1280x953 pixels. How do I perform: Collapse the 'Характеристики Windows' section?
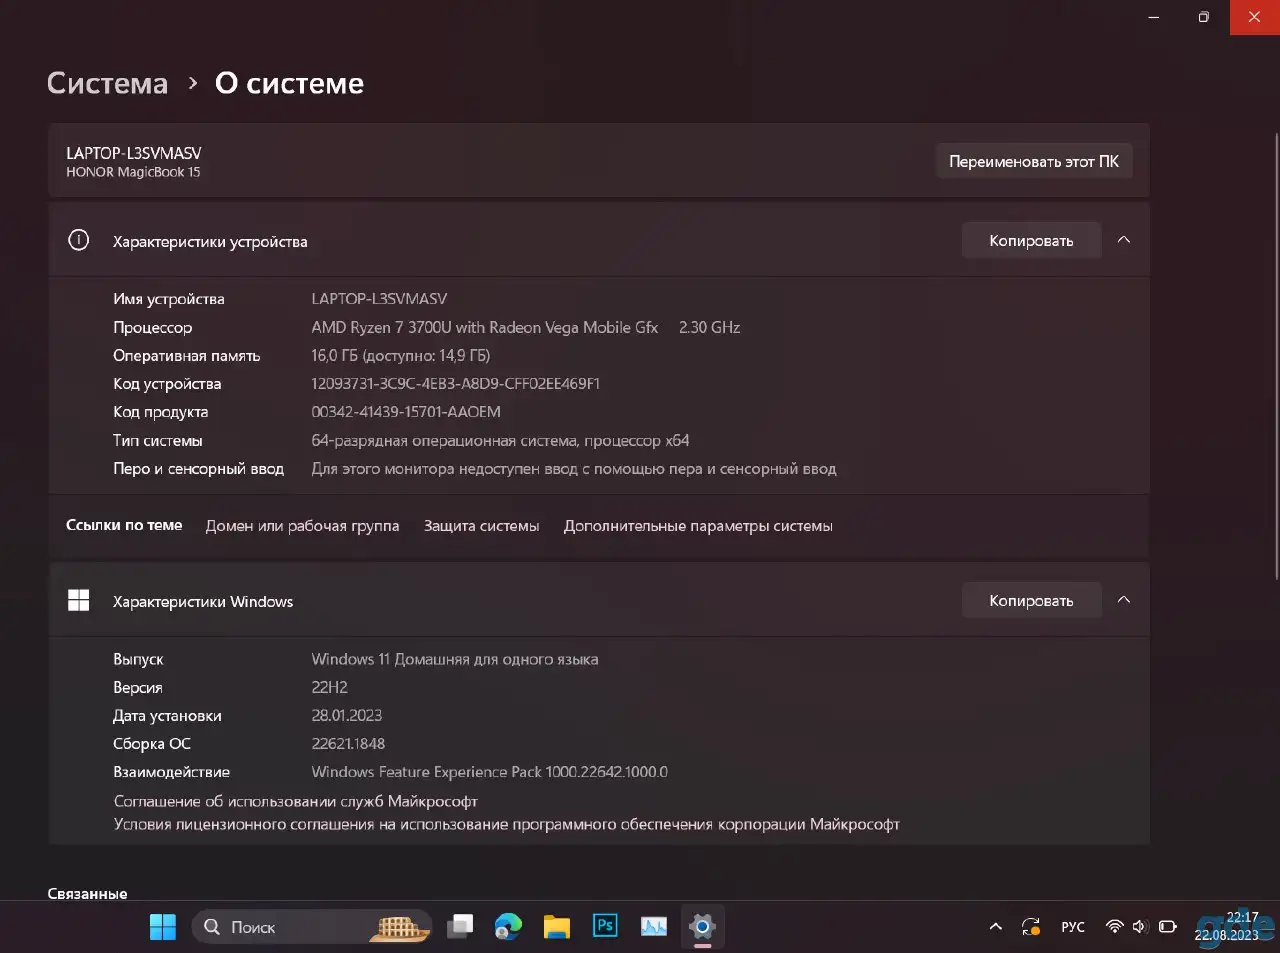coord(1124,600)
